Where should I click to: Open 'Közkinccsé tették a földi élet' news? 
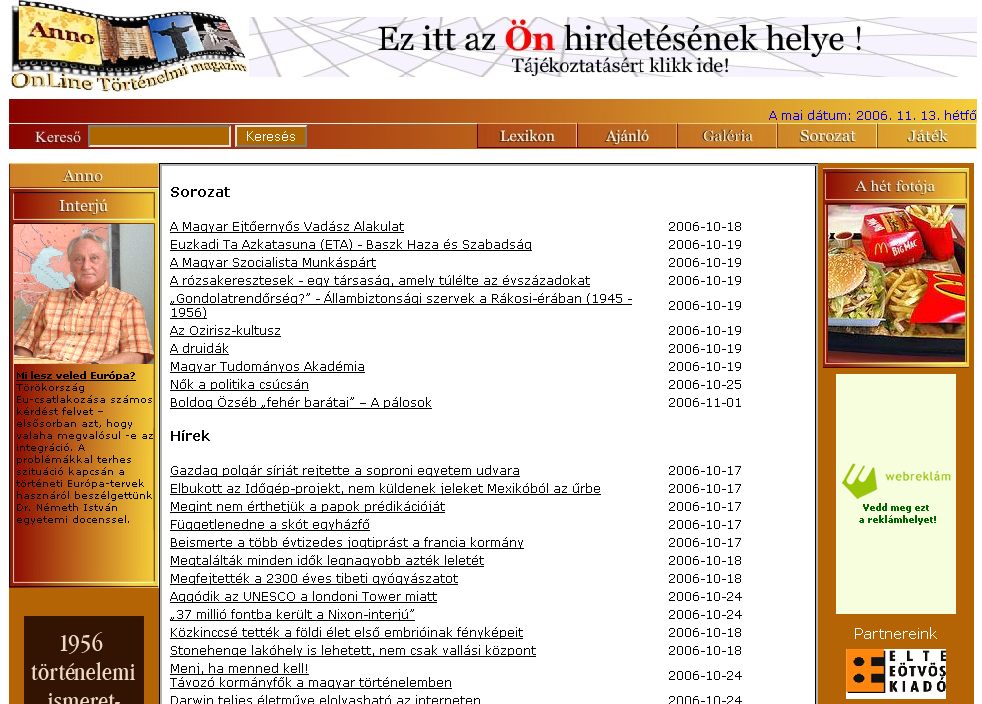[x=346, y=634]
